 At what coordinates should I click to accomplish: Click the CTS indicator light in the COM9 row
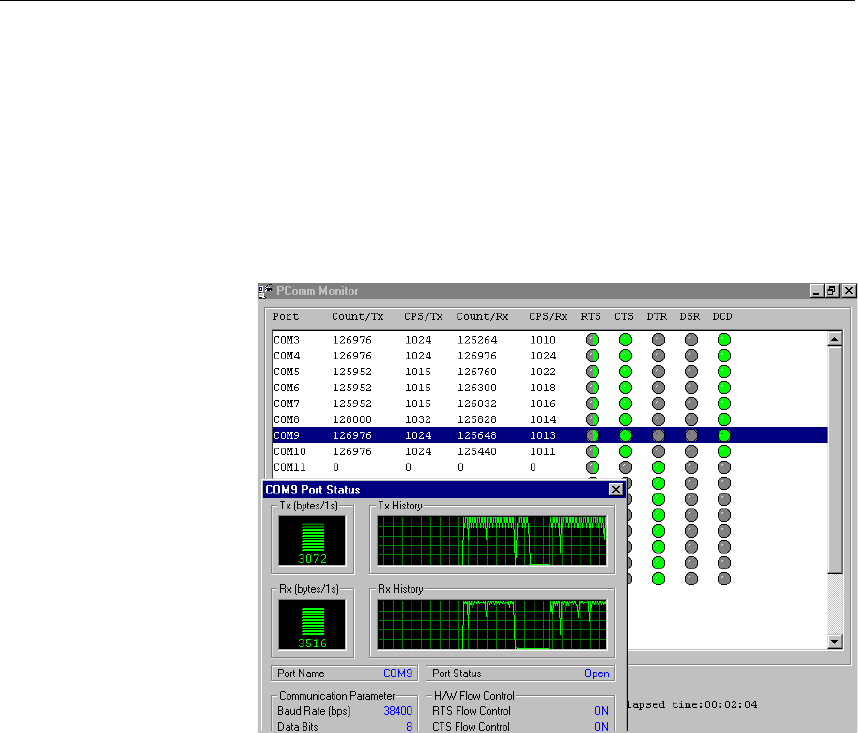pos(625,435)
